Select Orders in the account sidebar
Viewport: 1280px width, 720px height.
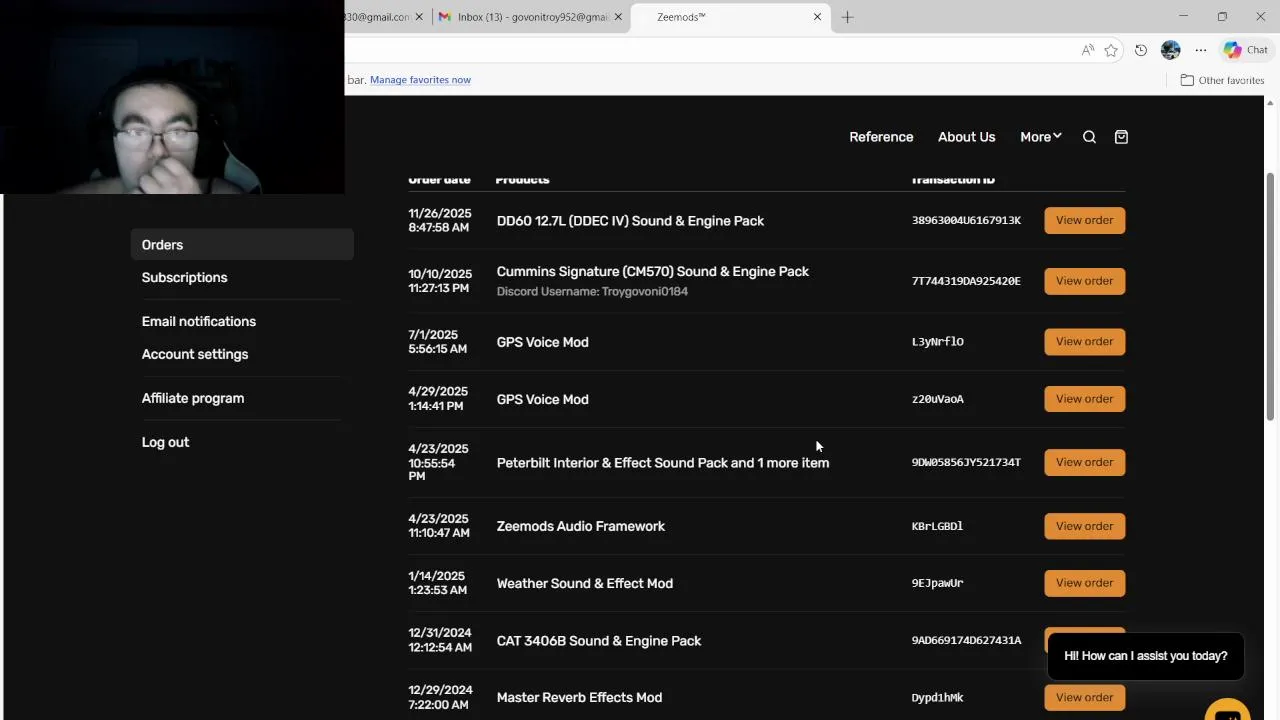tap(242, 245)
